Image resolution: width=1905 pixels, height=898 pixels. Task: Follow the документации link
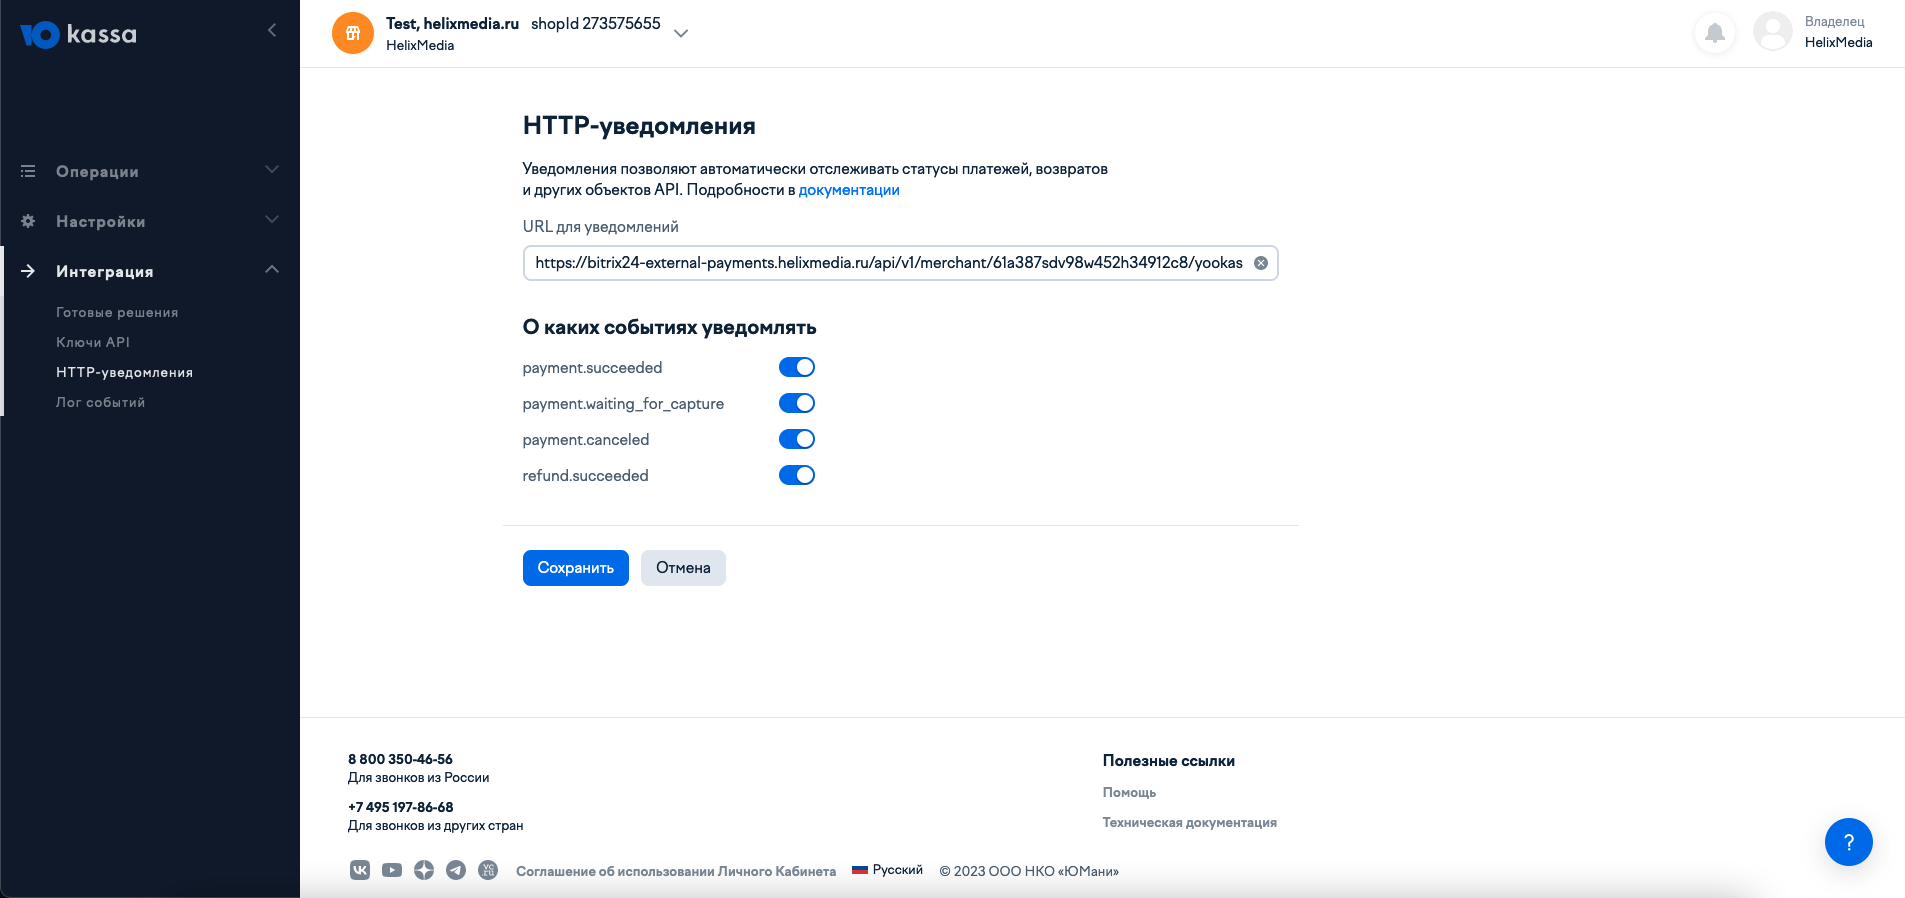[x=849, y=190]
